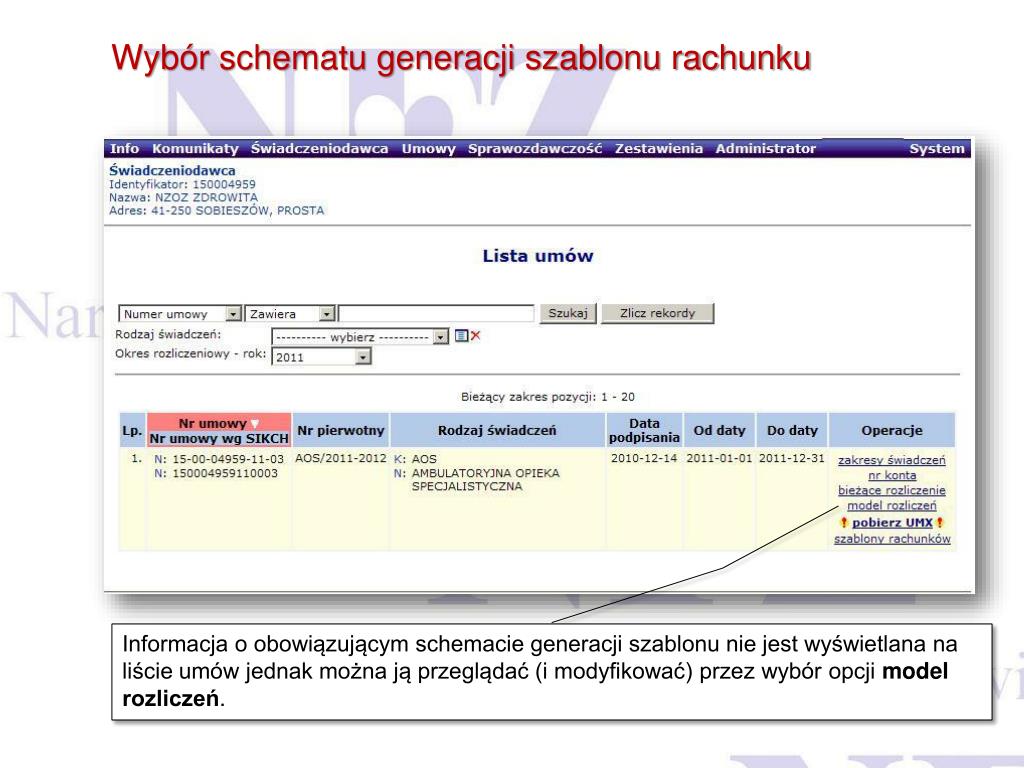Click the Od daty column header
This screenshot has width=1024, height=768.
pyautogui.click(x=719, y=430)
